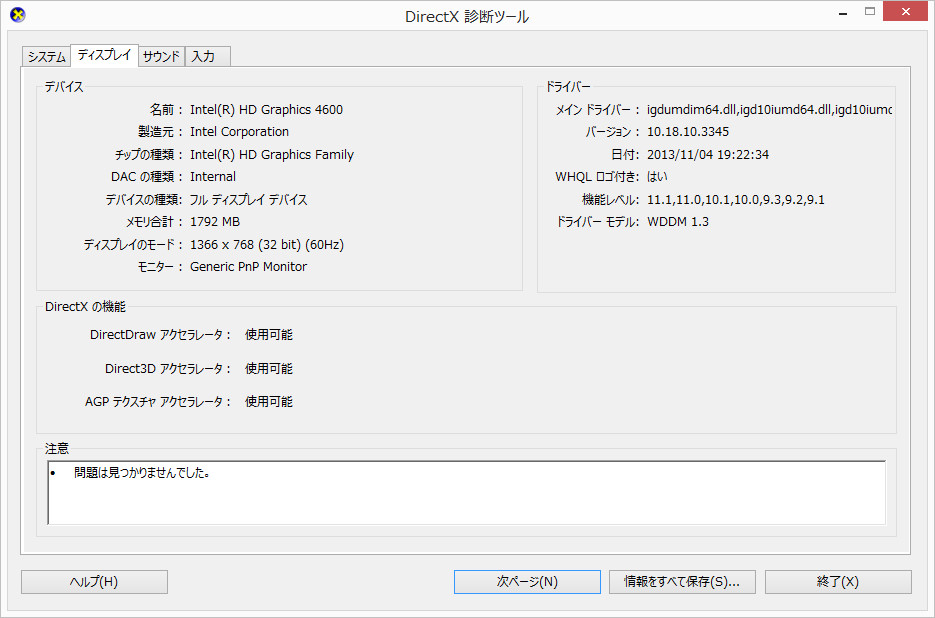Click the DirectDraw accelerator 使用可能 status
Image resolution: width=935 pixels, height=618 pixels.
click(x=268, y=335)
